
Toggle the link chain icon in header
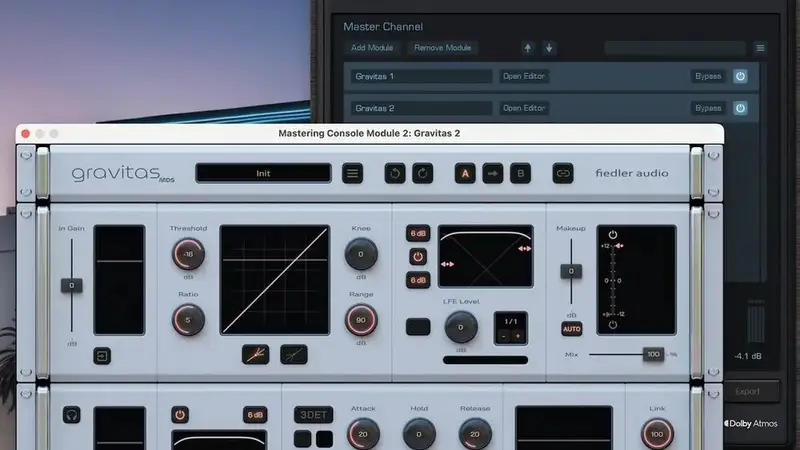[563, 173]
